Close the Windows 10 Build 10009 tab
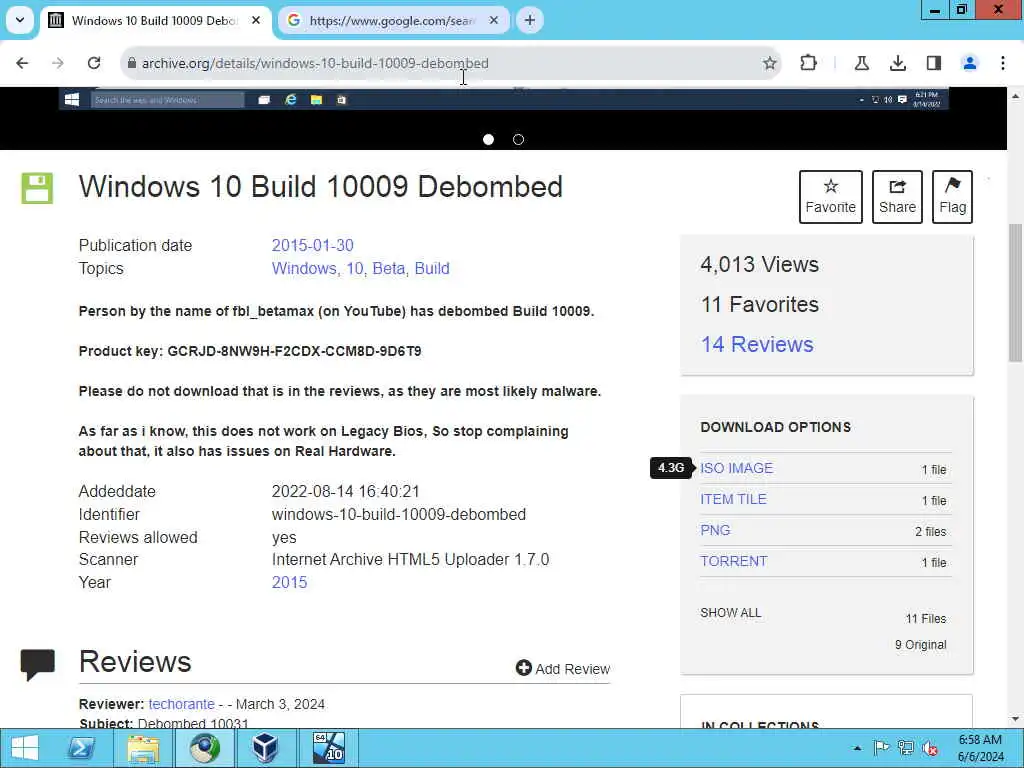The width and height of the screenshot is (1024, 768). click(x=256, y=20)
